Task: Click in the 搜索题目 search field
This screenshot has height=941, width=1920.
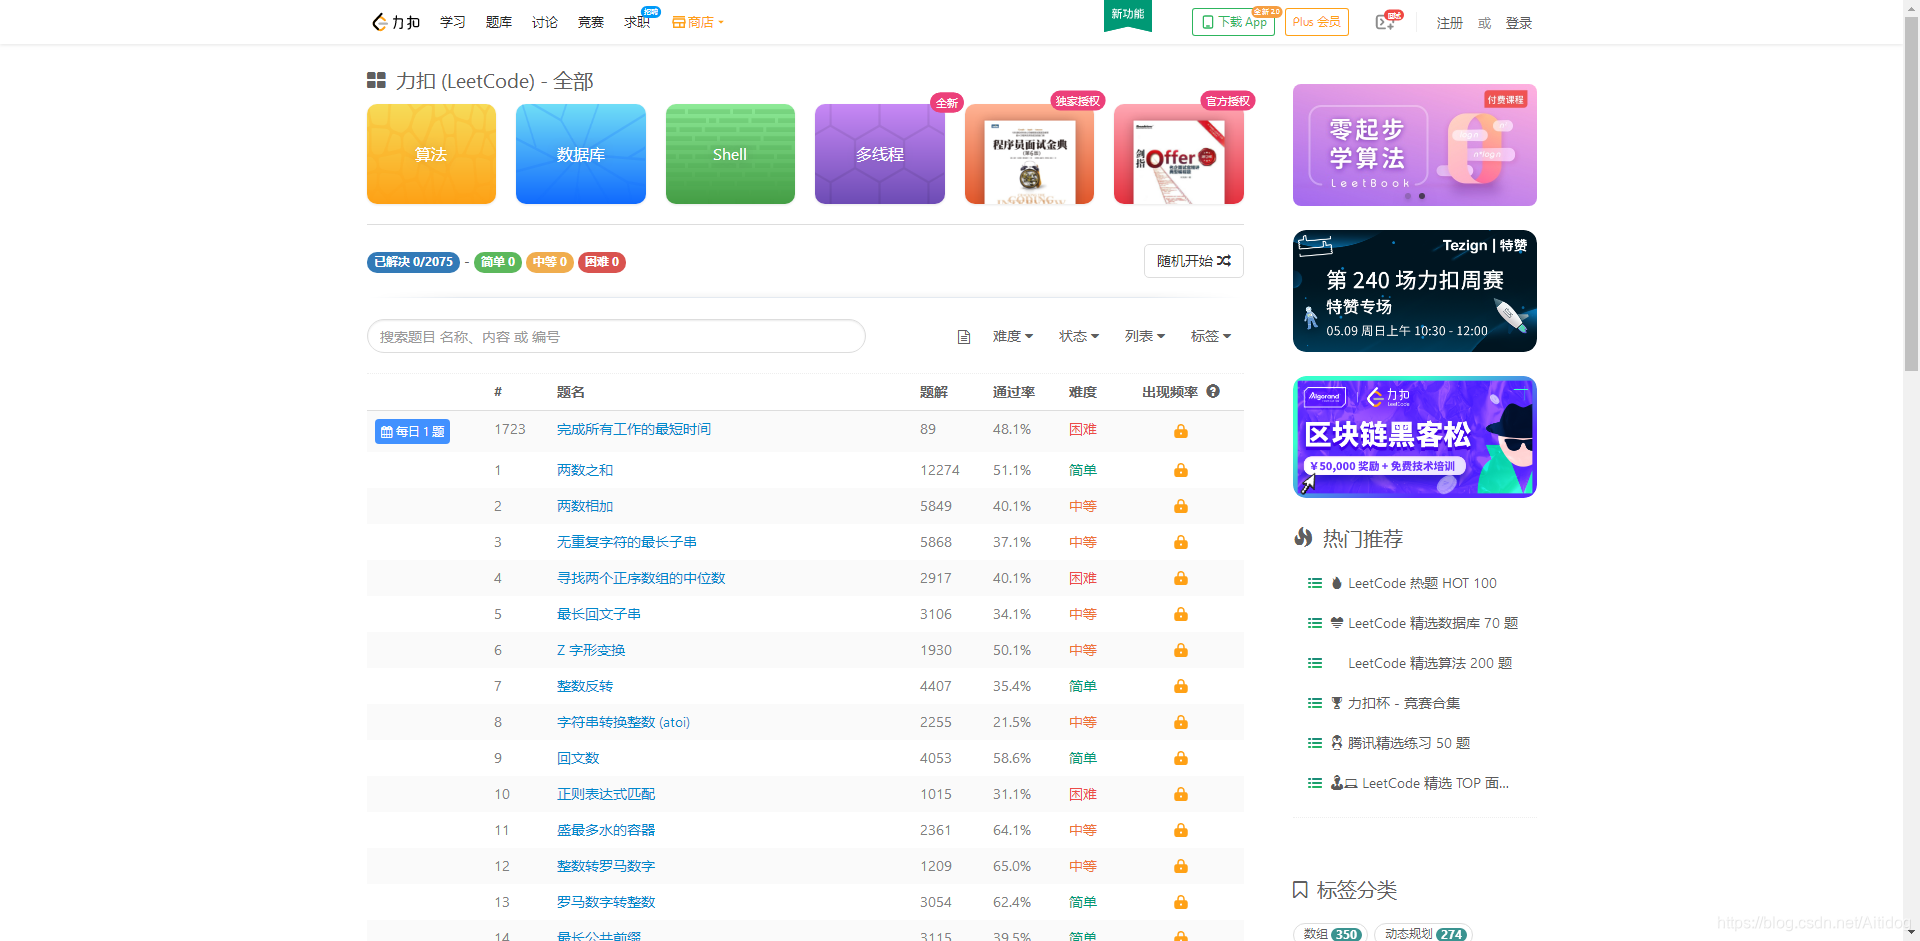Action: [x=616, y=336]
